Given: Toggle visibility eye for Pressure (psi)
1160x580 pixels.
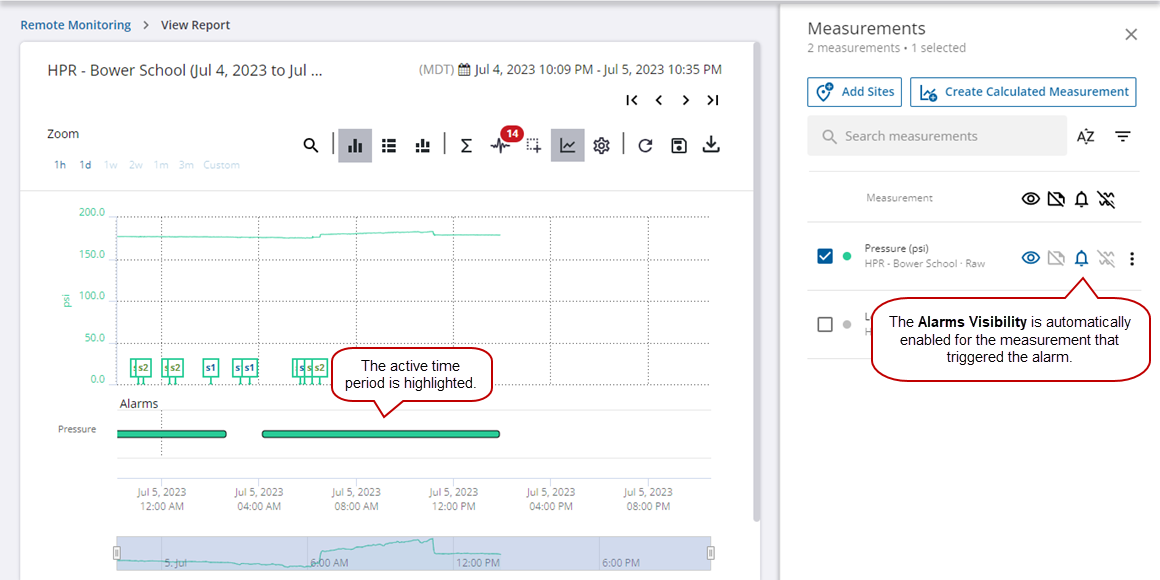Looking at the screenshot, I should tap(1030, 259).
